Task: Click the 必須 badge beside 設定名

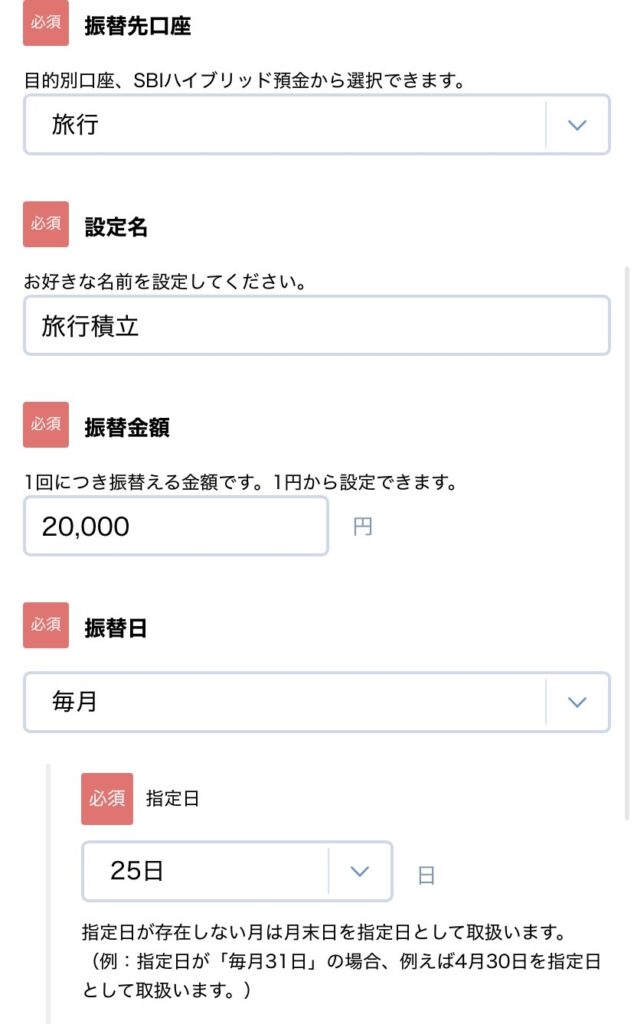Action: tap(46, 224)
